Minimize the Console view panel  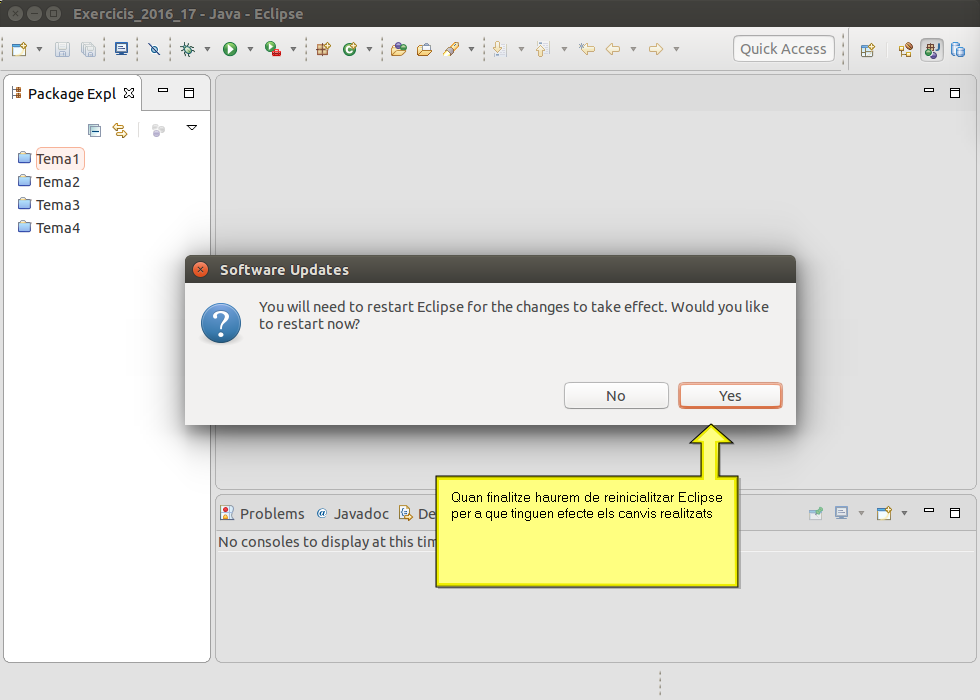click(929, 511)
